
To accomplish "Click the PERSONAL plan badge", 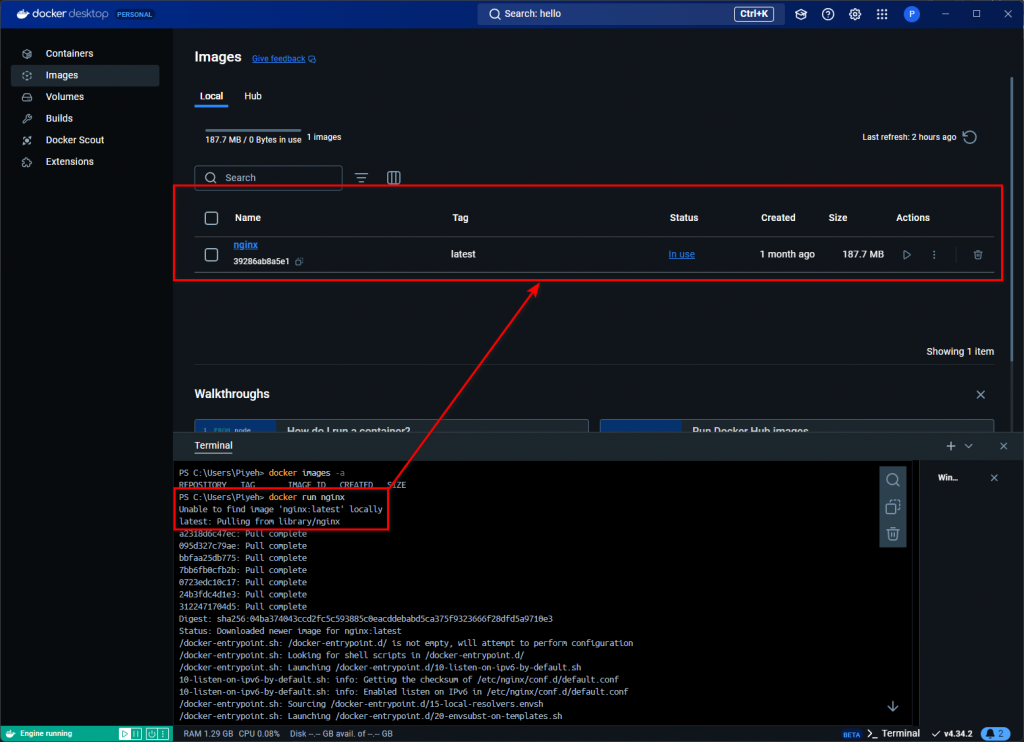I will pos(135,14).
